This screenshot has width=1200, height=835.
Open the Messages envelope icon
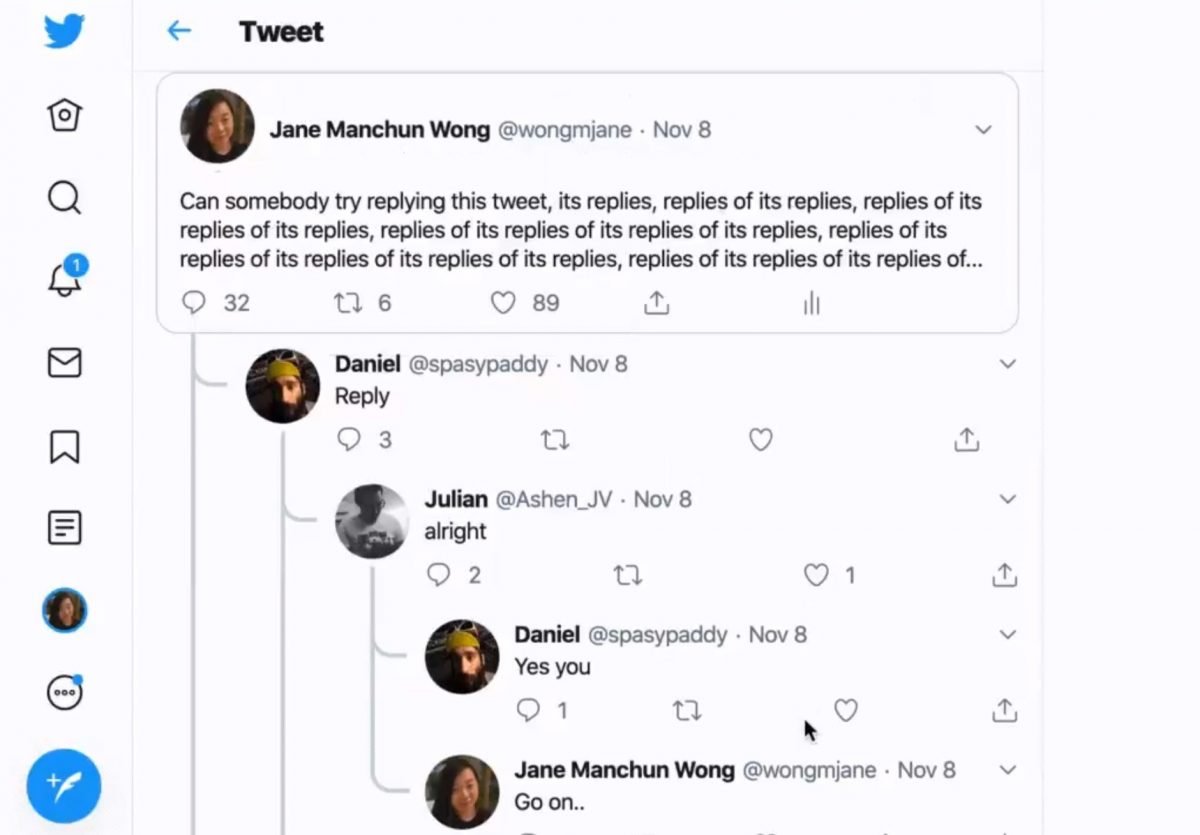click(64, 362)
